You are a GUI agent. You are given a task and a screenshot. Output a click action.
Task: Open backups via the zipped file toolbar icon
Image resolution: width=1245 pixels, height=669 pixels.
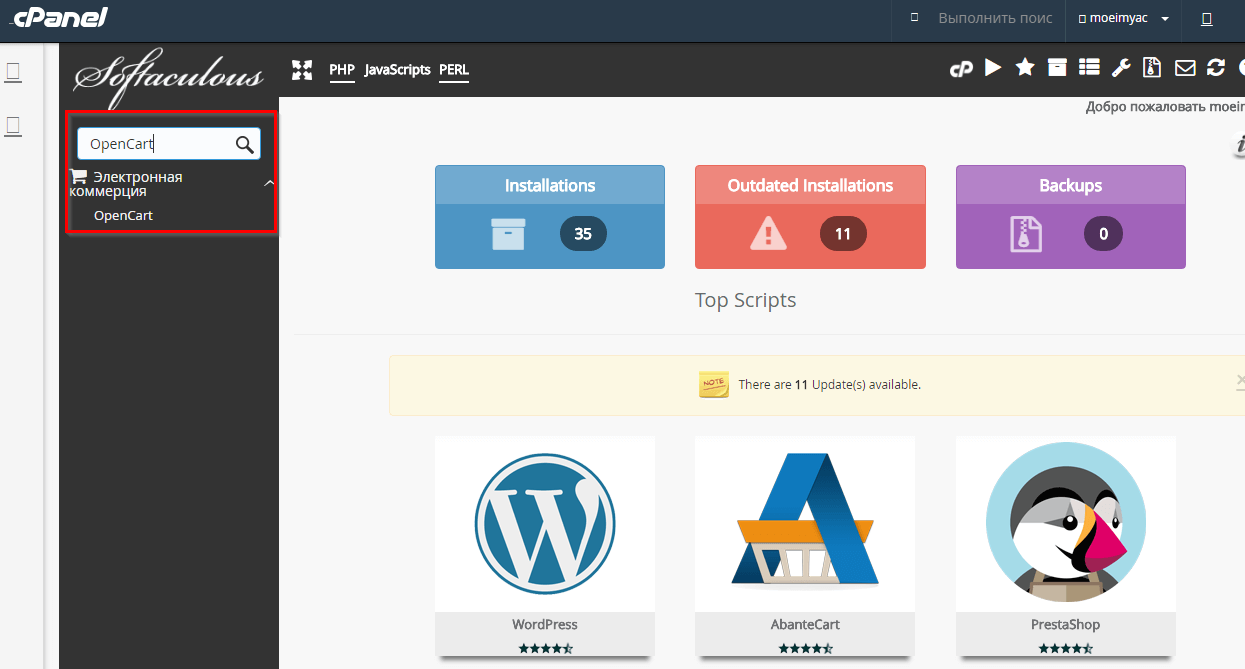click(x=1152, y=68)
